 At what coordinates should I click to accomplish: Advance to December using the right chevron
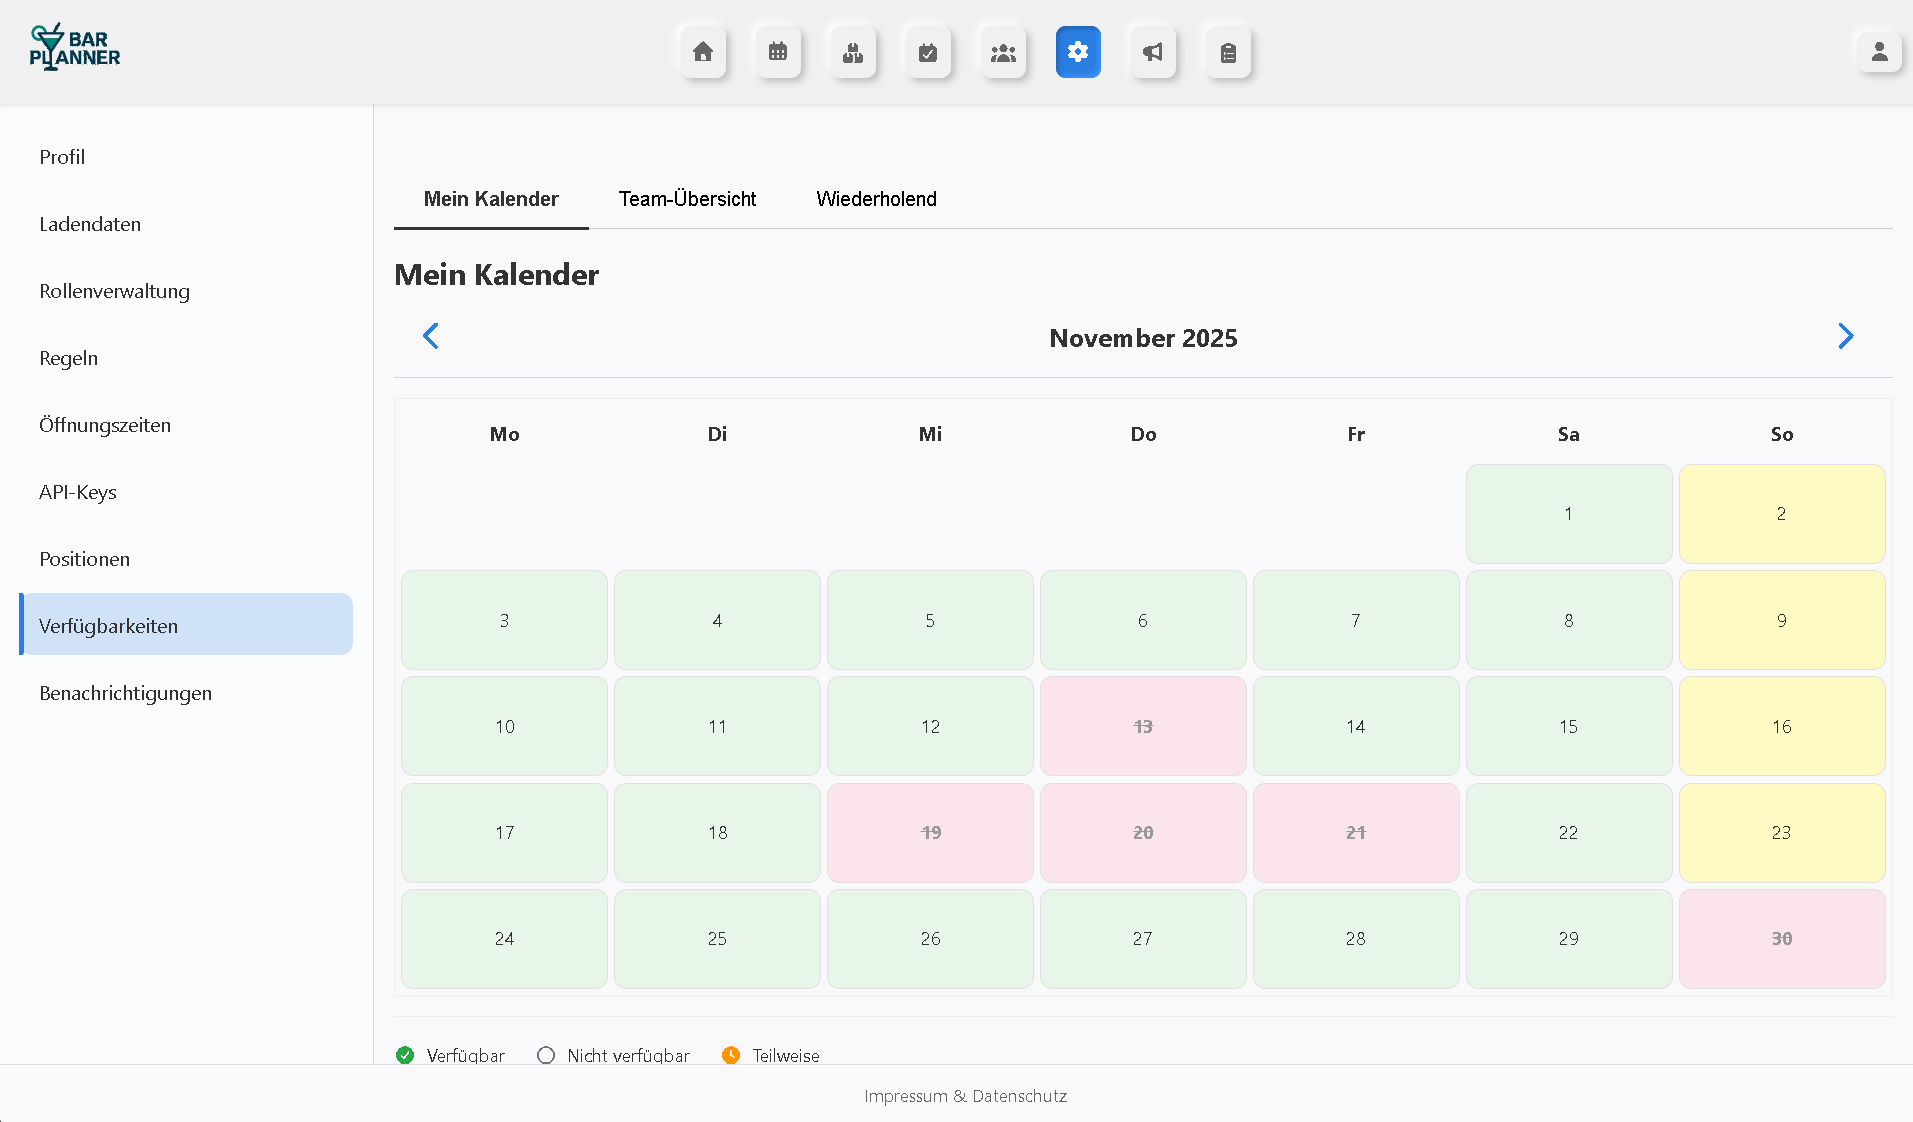pos(1846,336)
